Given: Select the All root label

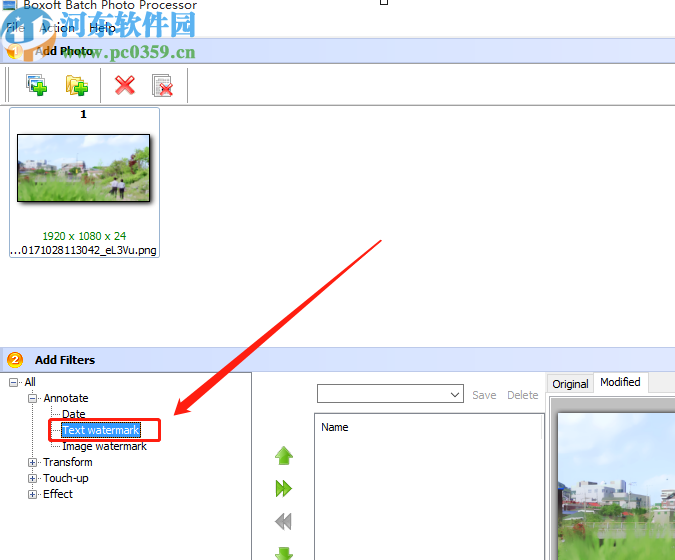Looking at the screenshot, I should pos(30,382).
